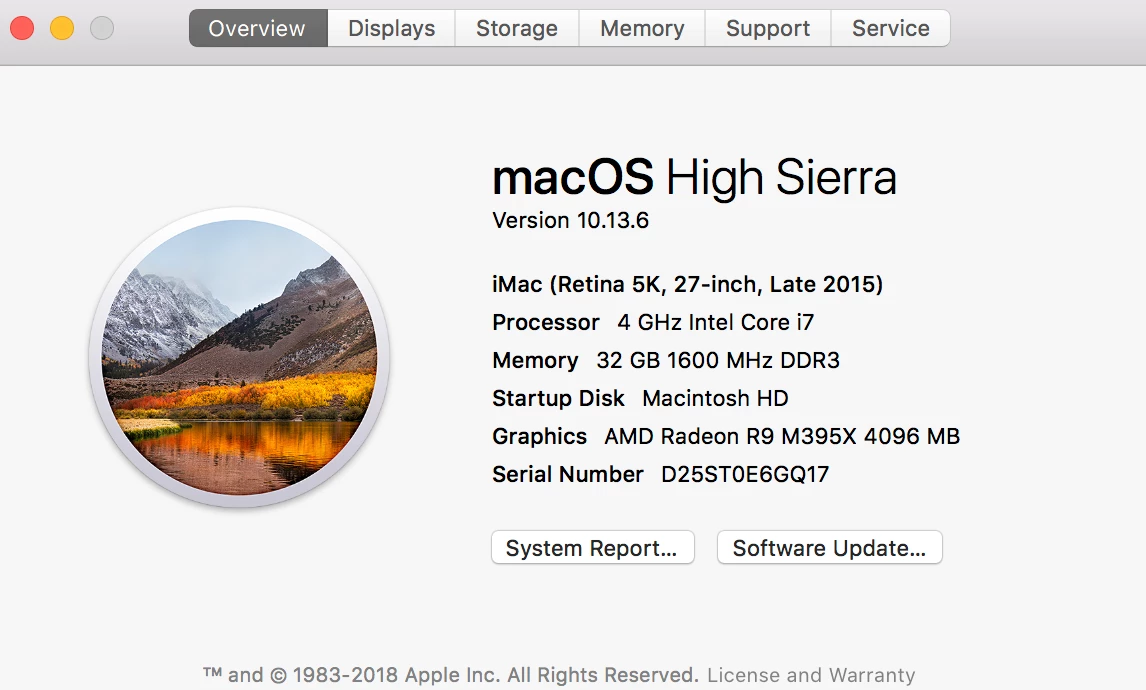Click the serial number D25ST0E6GQ17
Viewport: 1146px width, 690px height.
(745, 474)
